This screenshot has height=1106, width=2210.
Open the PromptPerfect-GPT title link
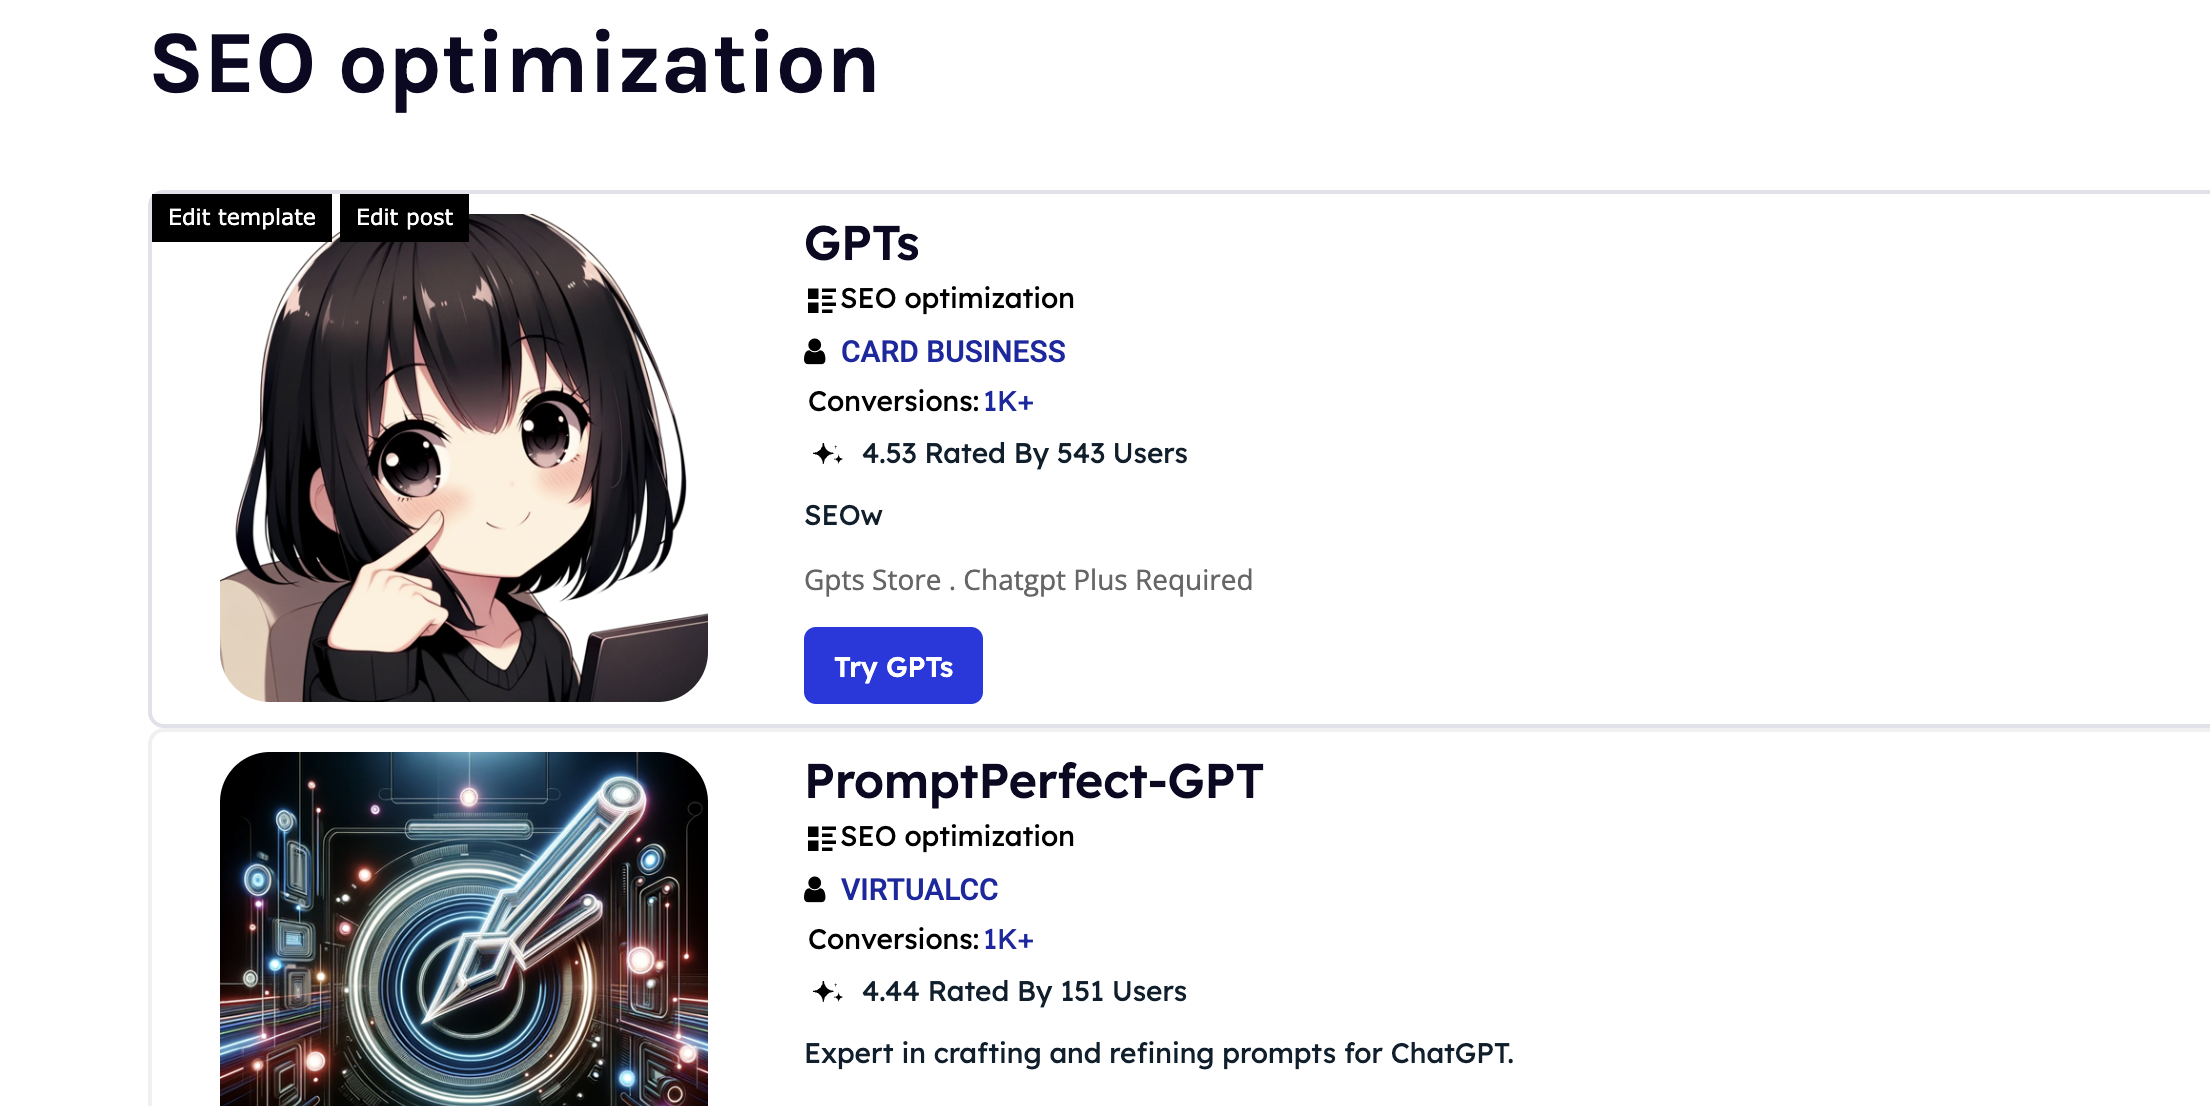[x=1034, y=781]
